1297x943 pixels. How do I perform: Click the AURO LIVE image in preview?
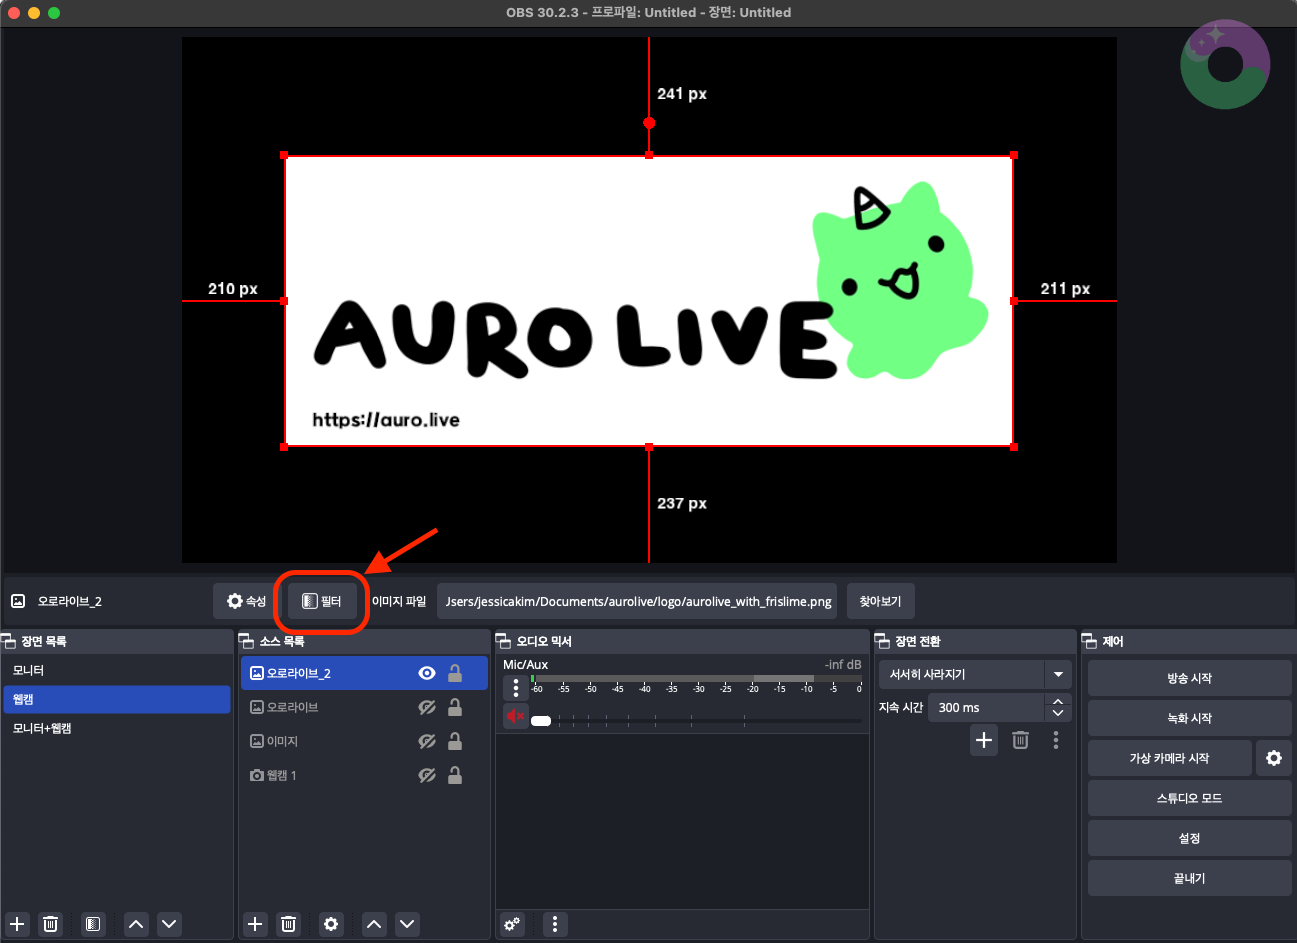tap(649, 301)
